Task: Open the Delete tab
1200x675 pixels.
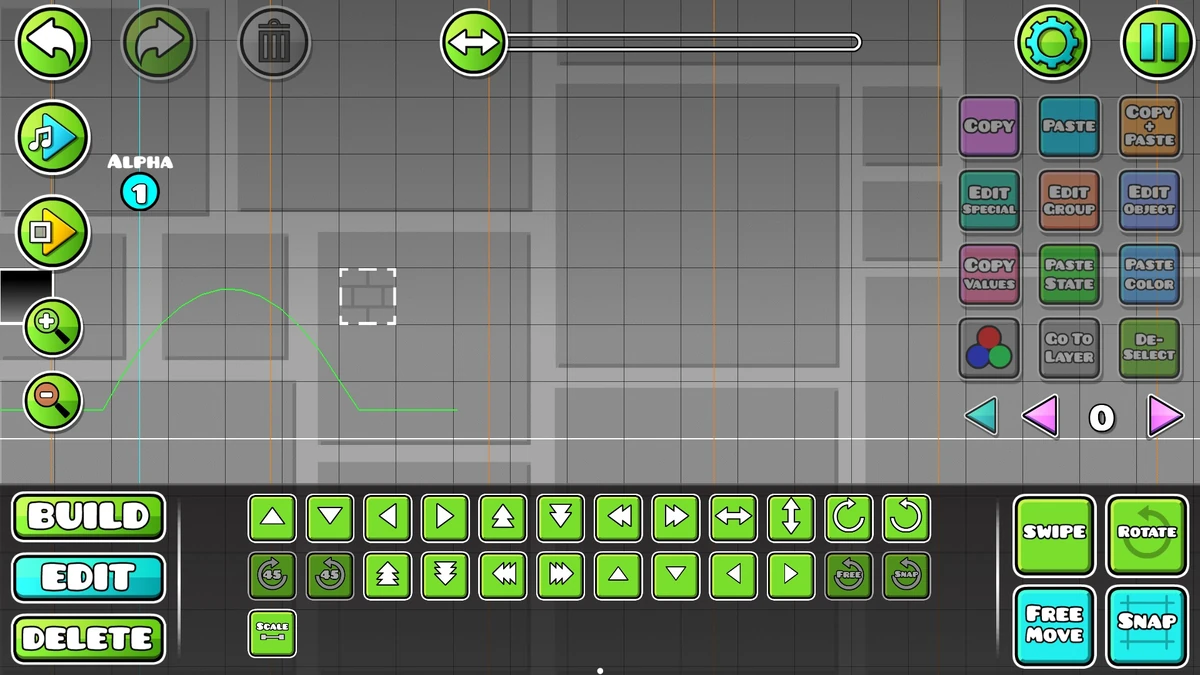Action: [x=88, y=639]
